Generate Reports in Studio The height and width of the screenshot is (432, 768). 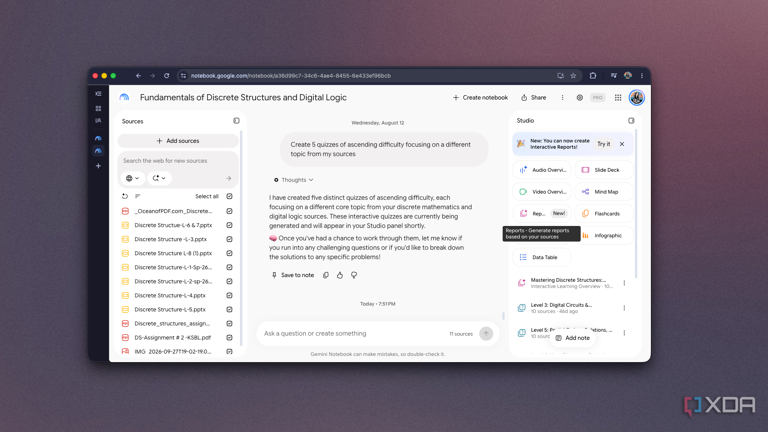(x=542, y=214)
